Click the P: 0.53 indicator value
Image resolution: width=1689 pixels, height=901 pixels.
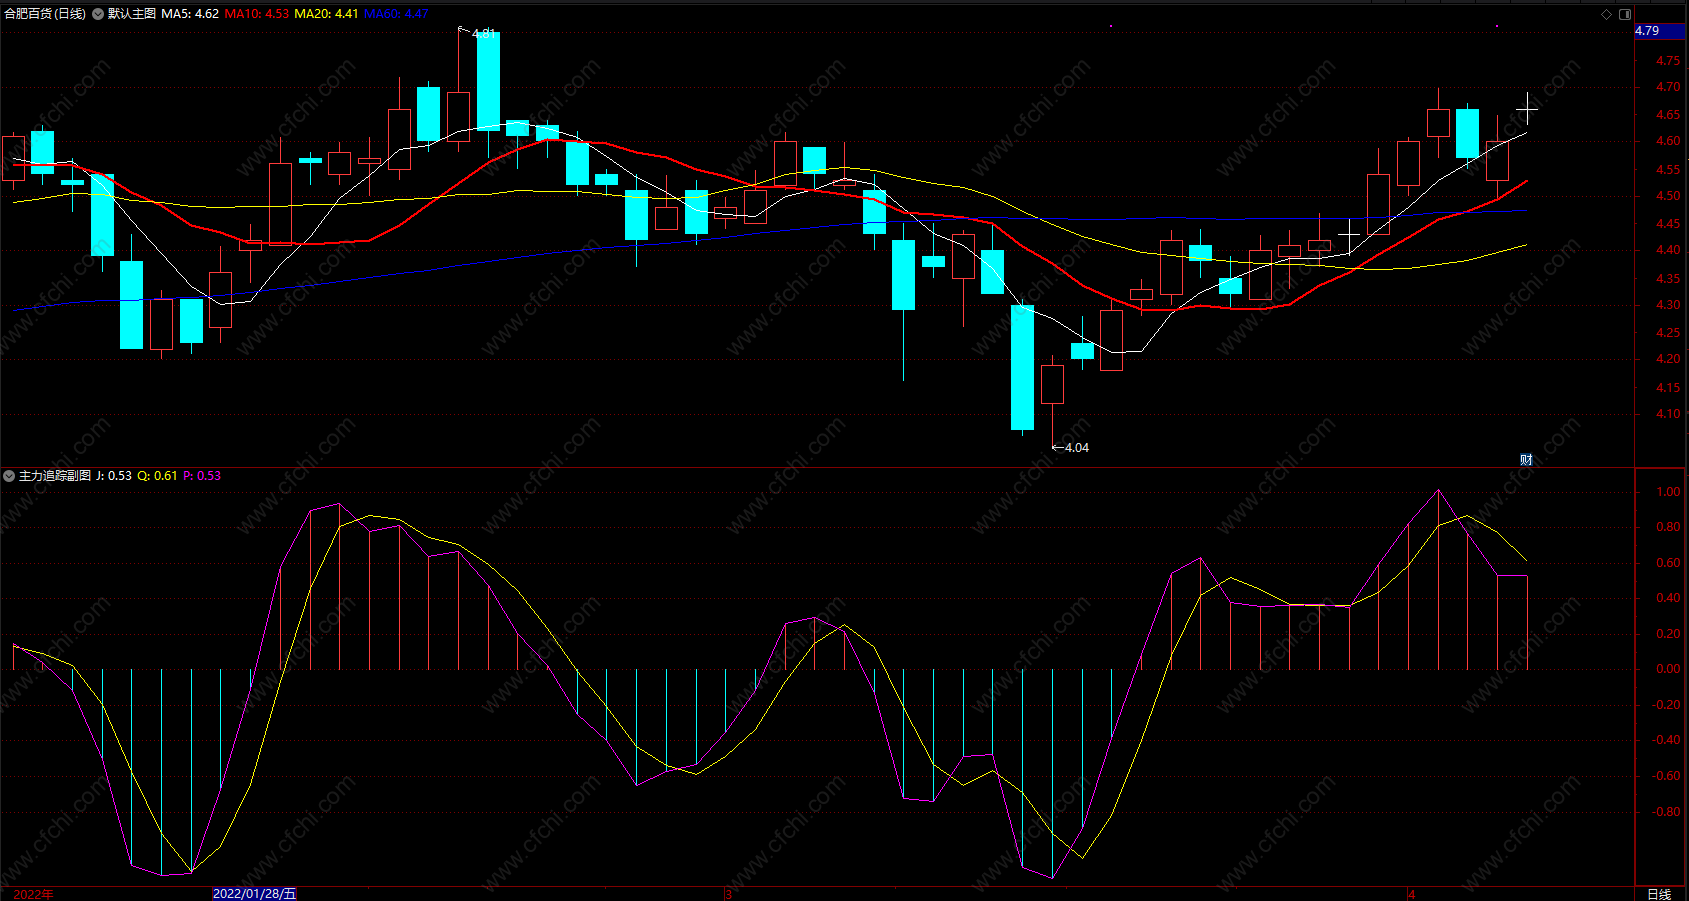[x=202, y=476]
